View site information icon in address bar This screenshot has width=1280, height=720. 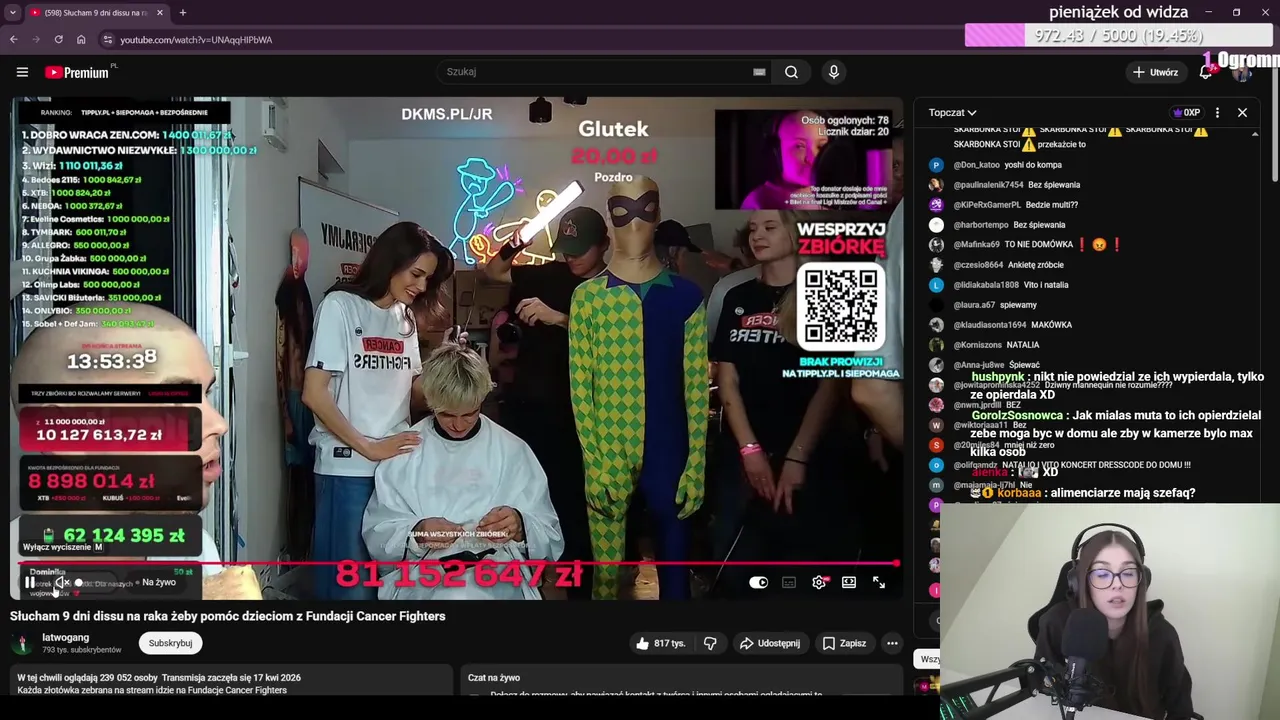pos(108,39)
